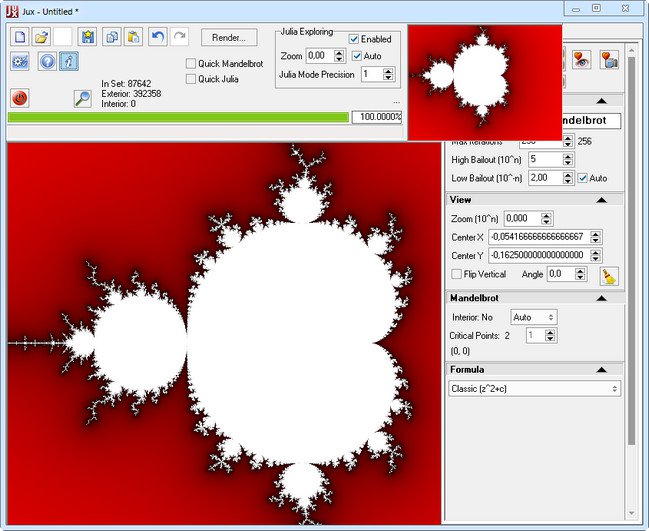Click the heart-and-eye favorite view icon
Image resolution: width=649 pixels, height=531 pixels.
pos(582,60)
